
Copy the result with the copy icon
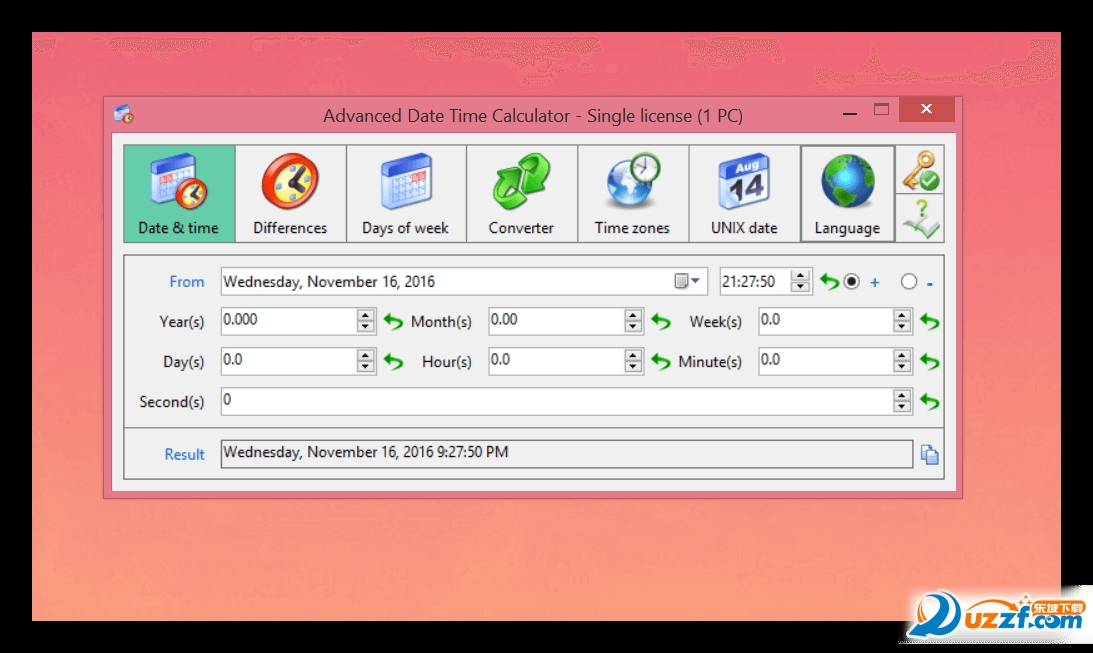pyautogui.click(x=929, y=454)
